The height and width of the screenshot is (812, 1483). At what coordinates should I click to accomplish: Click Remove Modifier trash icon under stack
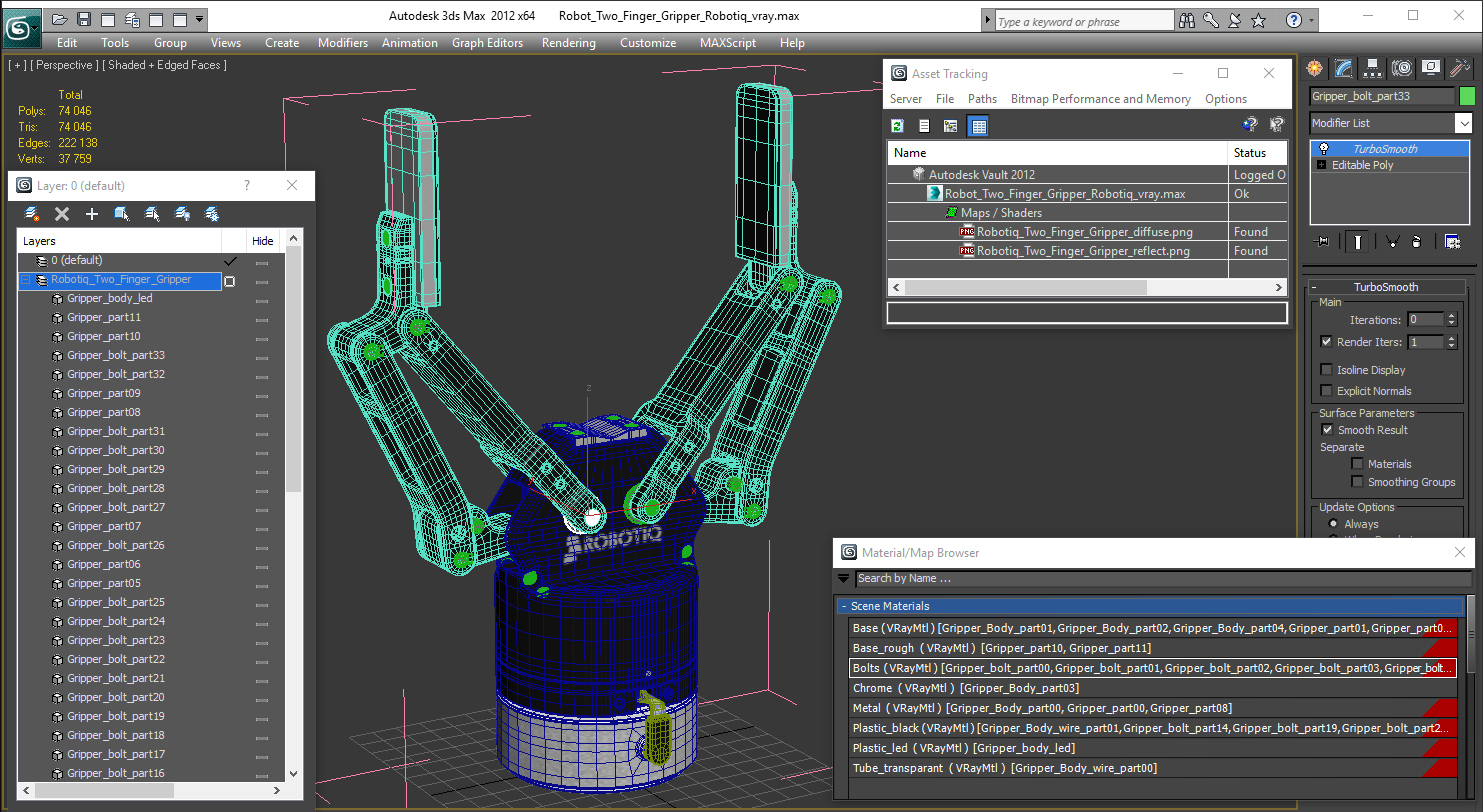(x=1416, y=241)
